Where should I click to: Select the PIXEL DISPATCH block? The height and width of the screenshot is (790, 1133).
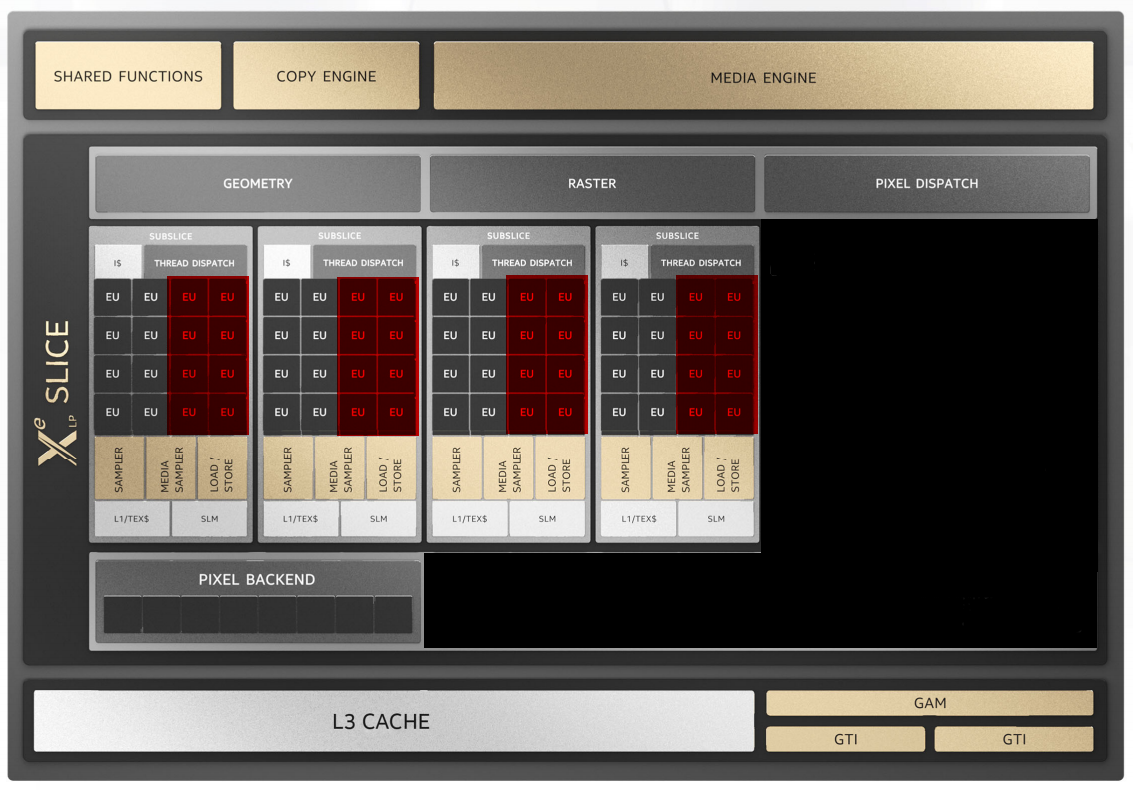click(926, 184)
